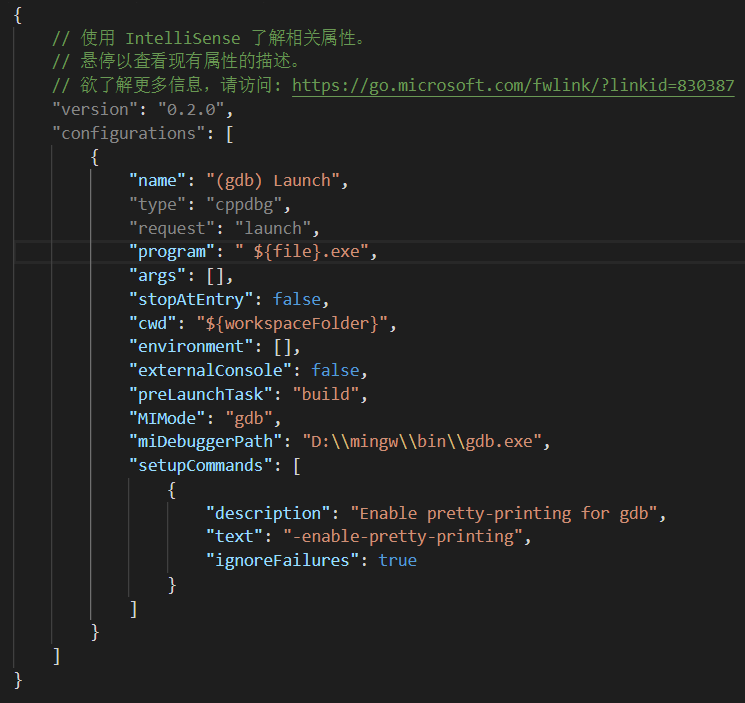Viewport: 745px width, 703px height.
Task: Click the "setupCommands" key
Action: pos(201,466)
